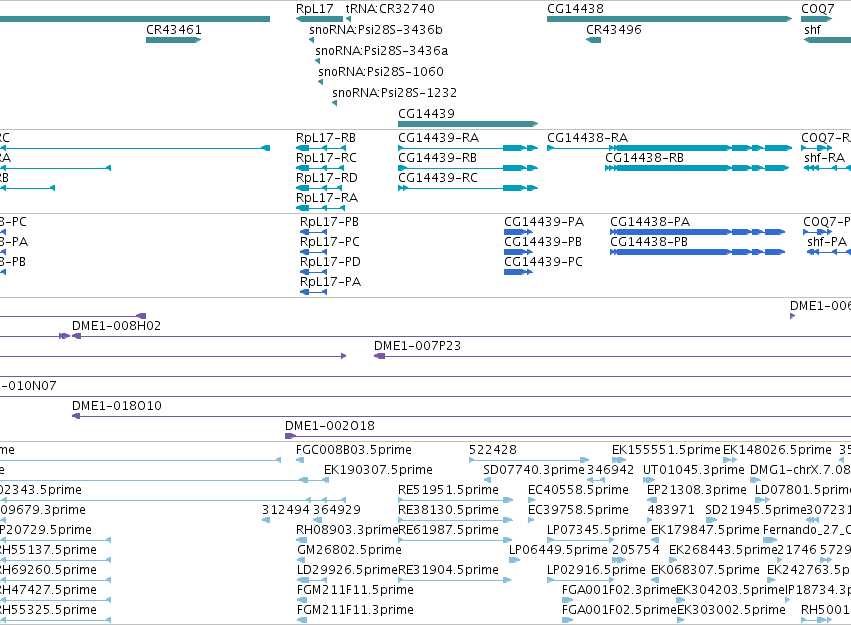Select BAC clone DME1-008H02

pyautogui.click(x=117, y=326)
